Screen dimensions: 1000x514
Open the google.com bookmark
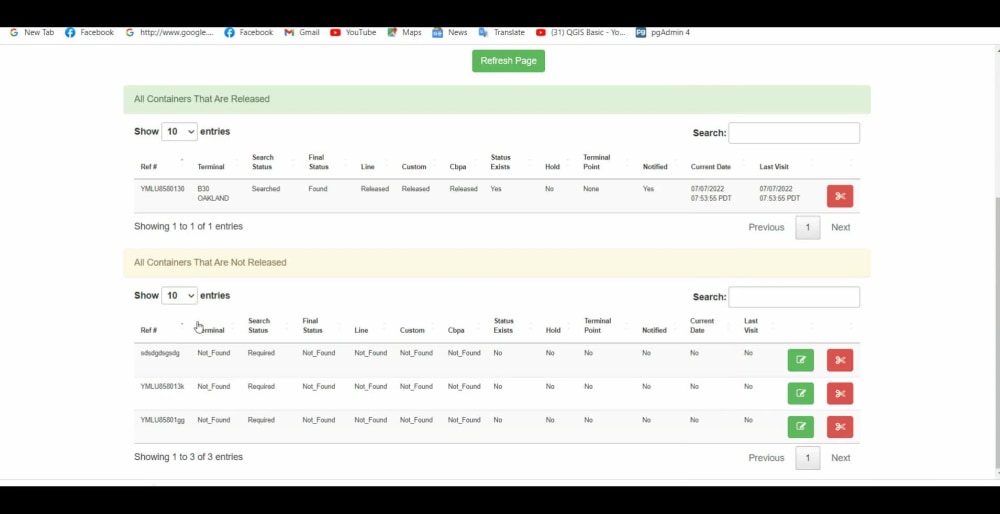(170, 33)
